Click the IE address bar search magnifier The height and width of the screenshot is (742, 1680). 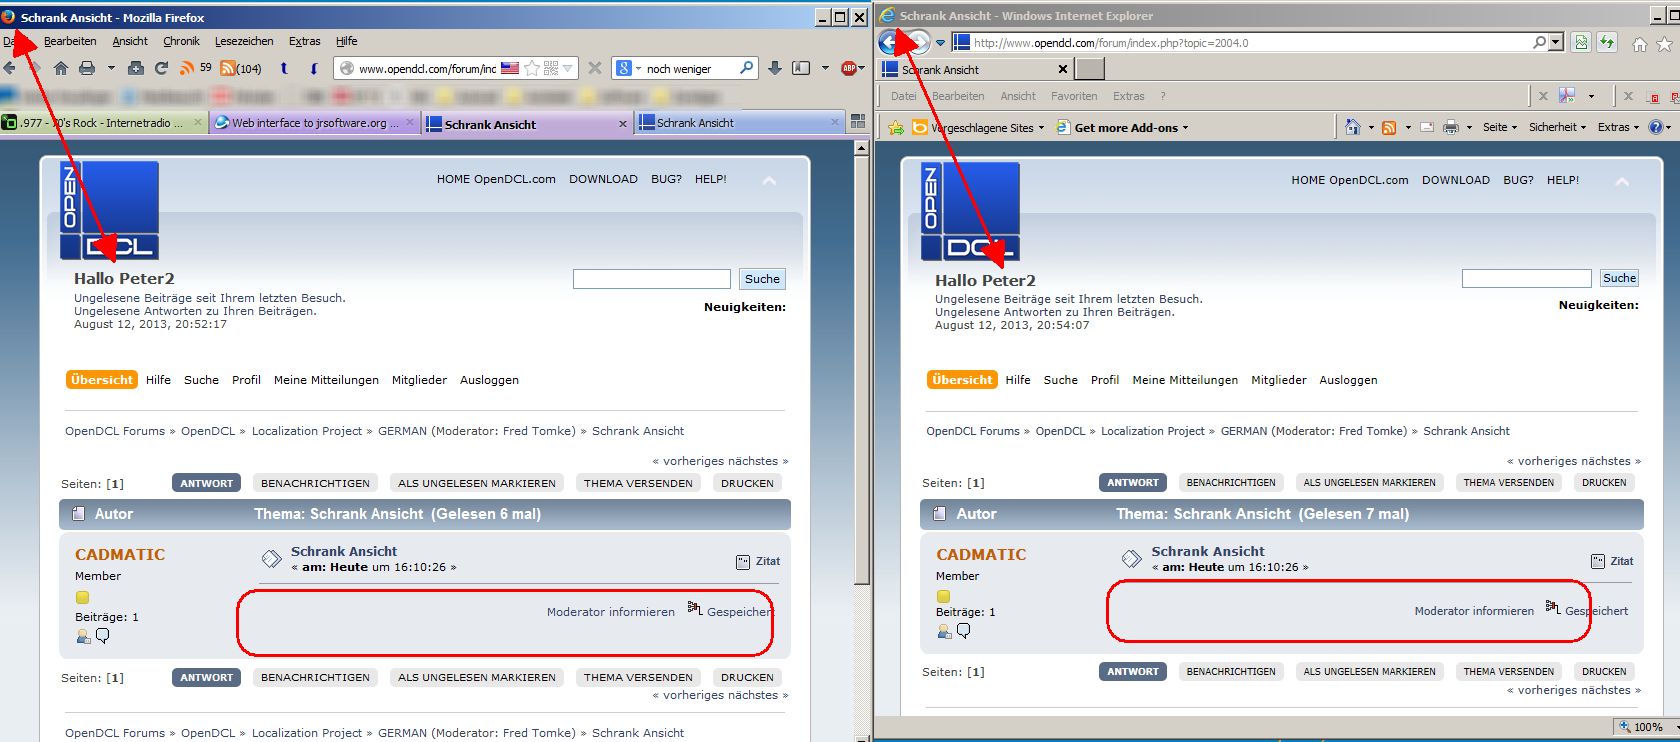(x=1539, y=42)
